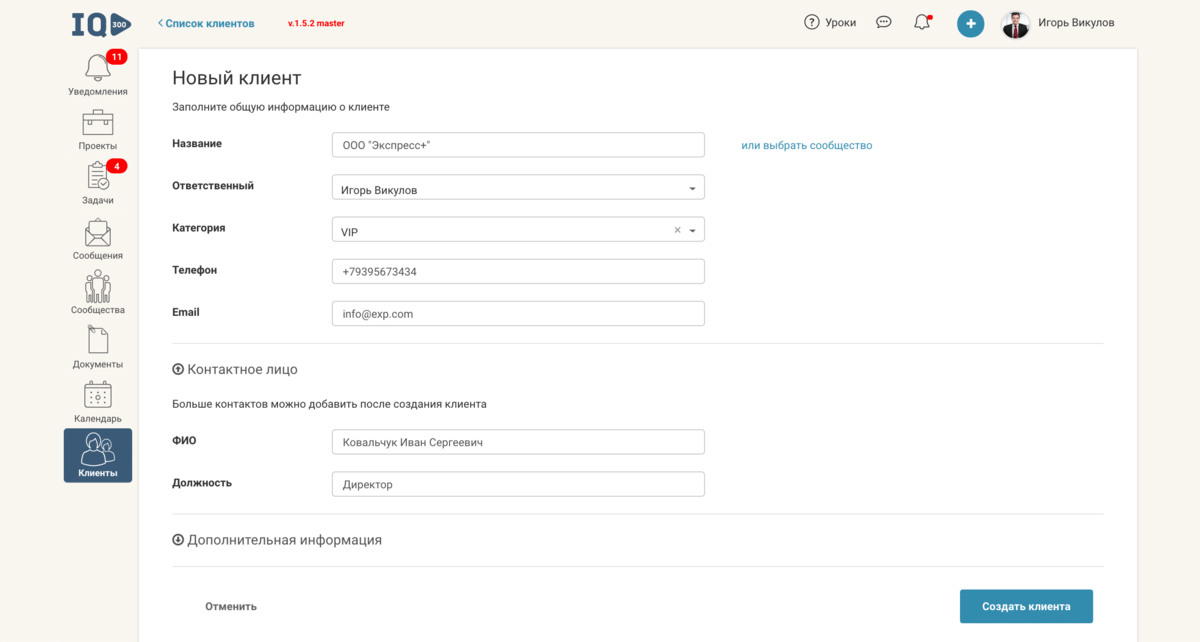Click the chat bubble icon in header
The height and width of the screenshot is (642, 1200).
coord(883,22)
